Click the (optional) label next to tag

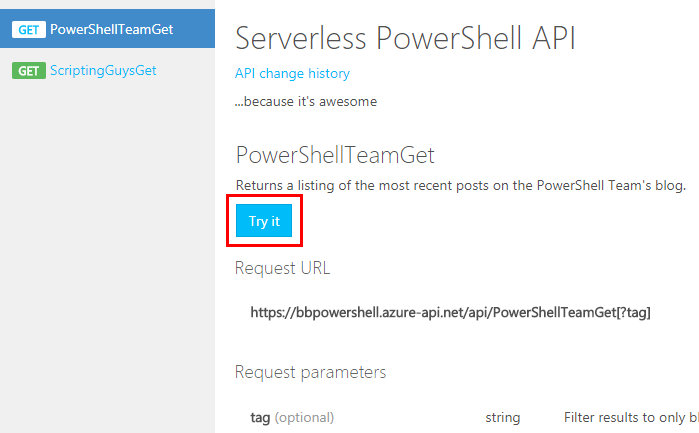coord(304,417)
